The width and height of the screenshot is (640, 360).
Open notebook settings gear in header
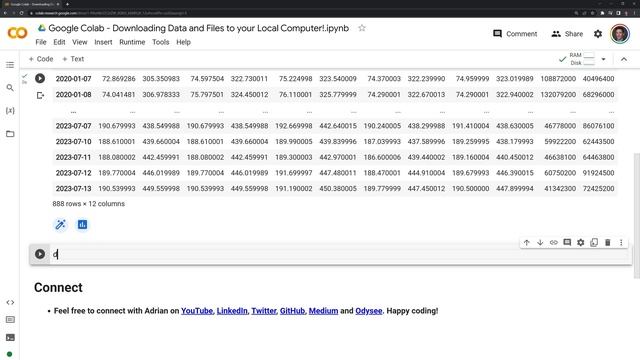click(x=598, y=34)
